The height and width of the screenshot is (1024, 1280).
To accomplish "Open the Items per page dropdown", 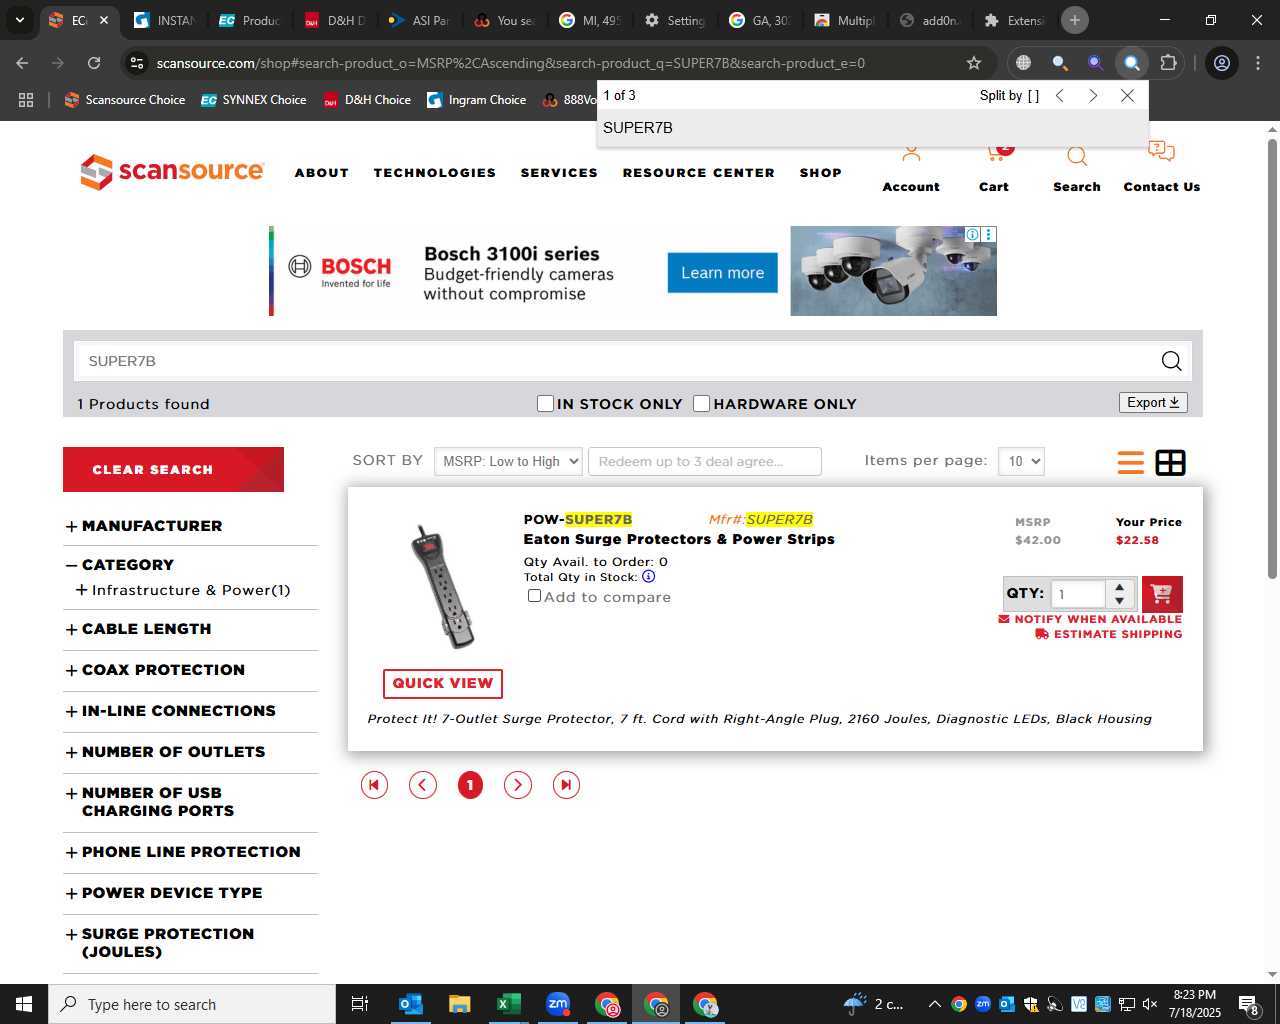I will (x=1021, y=461).
